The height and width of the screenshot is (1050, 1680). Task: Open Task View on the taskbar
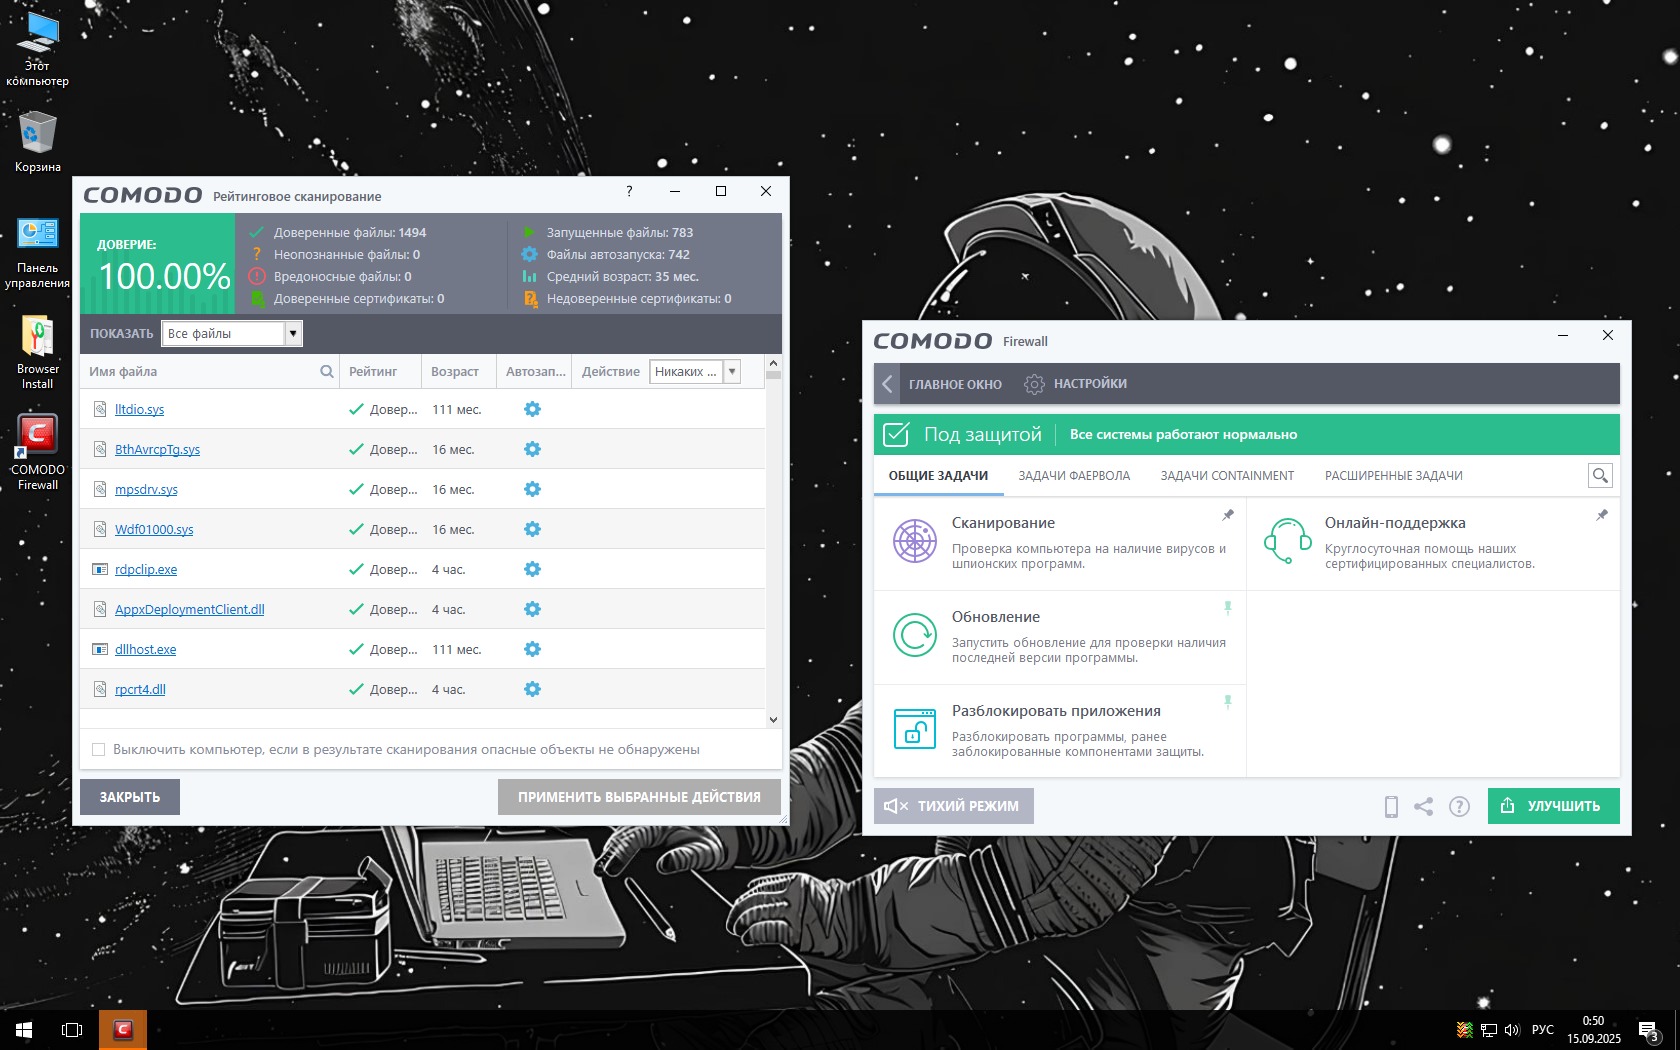tap(72, 1029)
